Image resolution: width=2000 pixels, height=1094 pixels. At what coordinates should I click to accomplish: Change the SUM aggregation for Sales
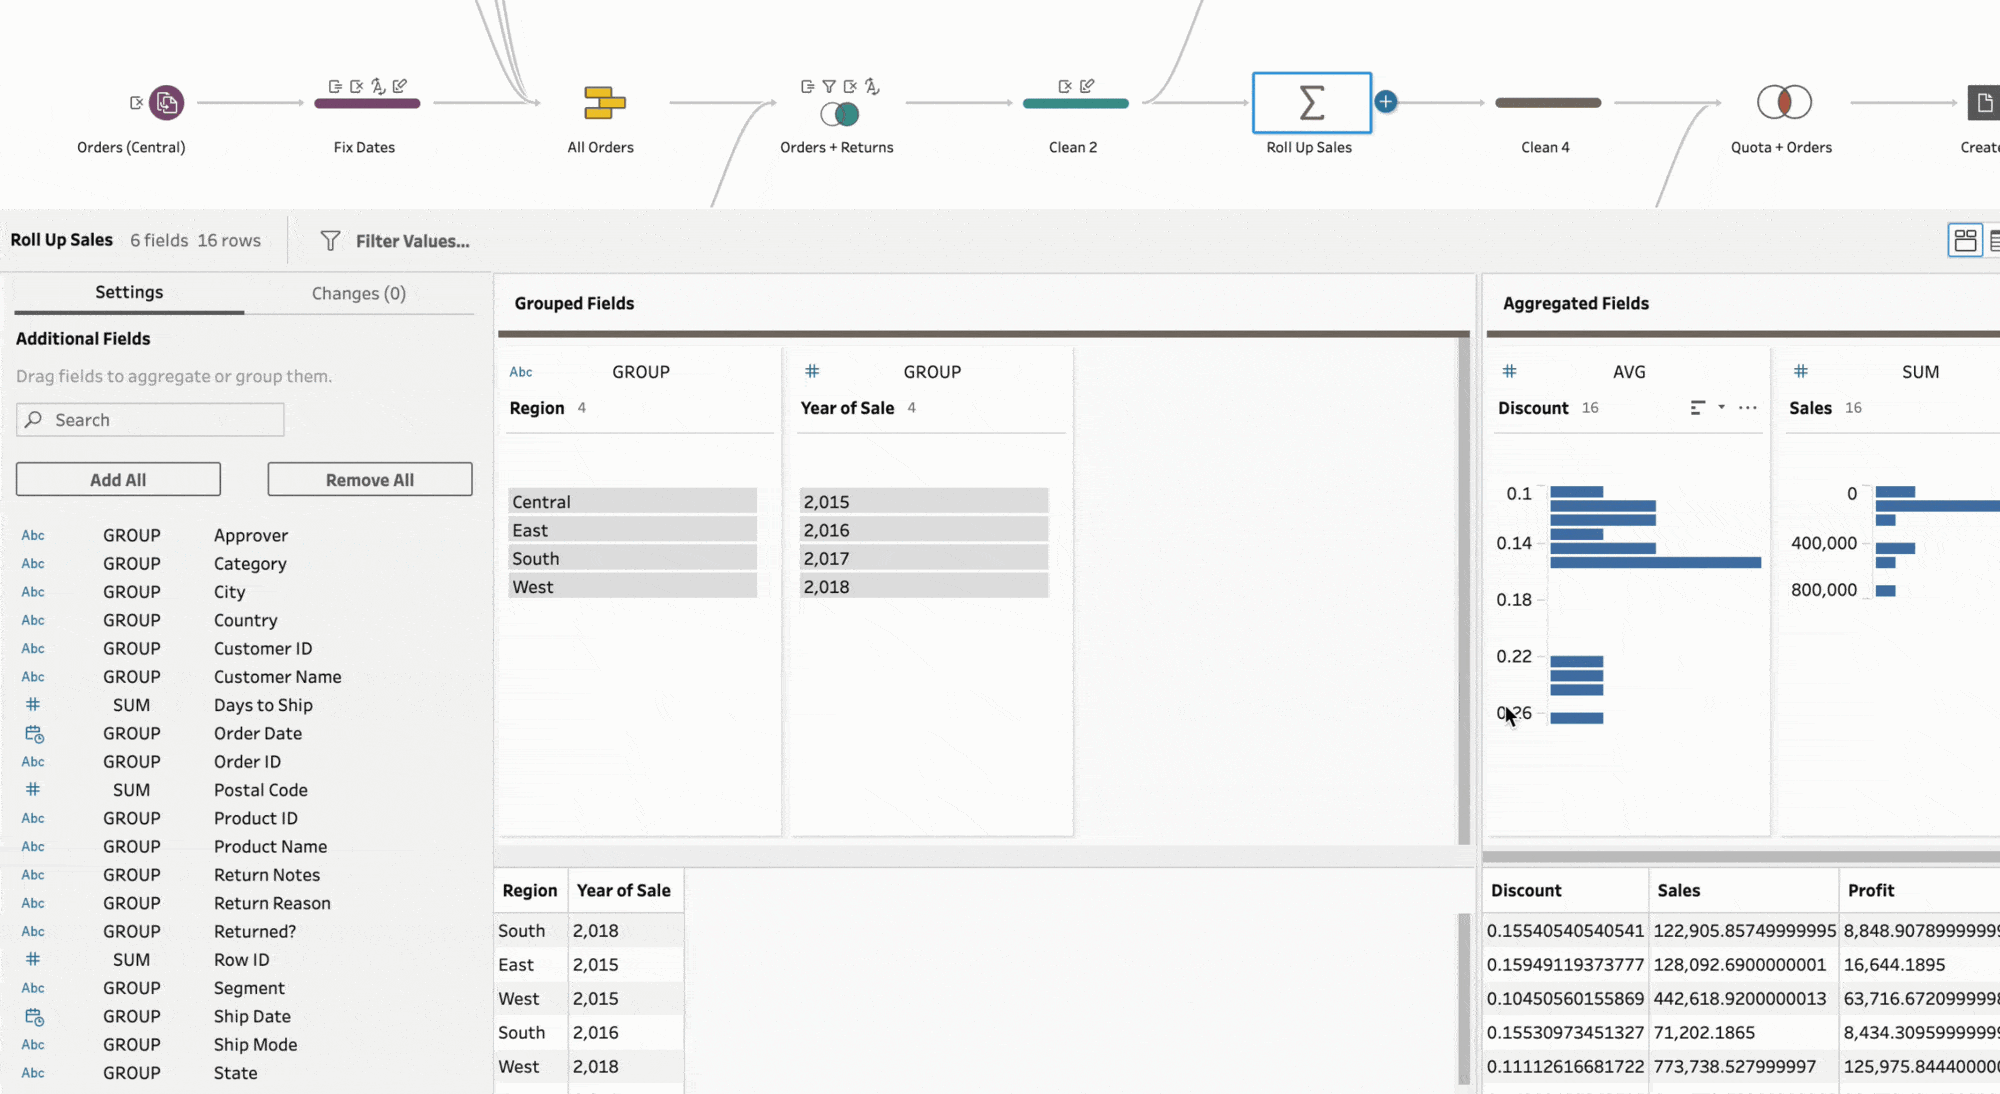1920,372
